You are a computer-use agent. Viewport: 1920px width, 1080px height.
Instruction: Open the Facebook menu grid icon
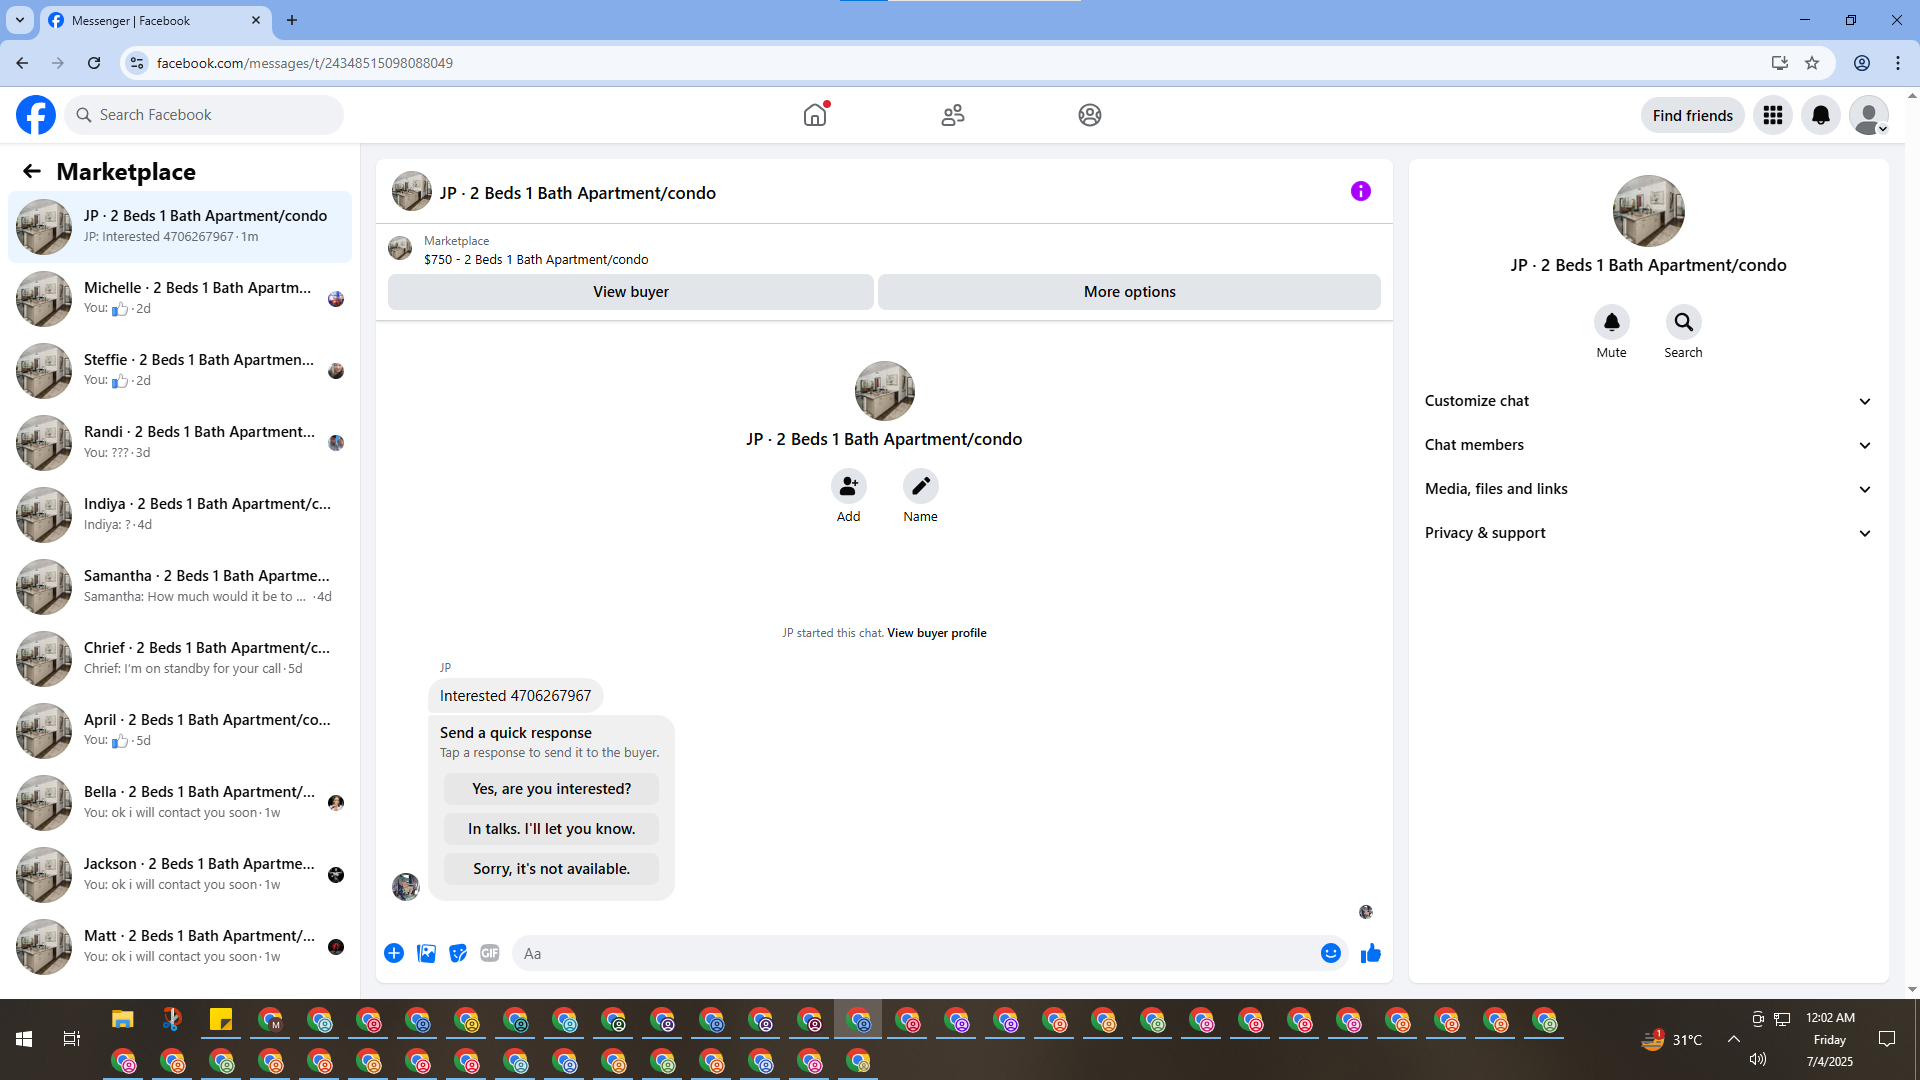click(x=1772, y=115)
